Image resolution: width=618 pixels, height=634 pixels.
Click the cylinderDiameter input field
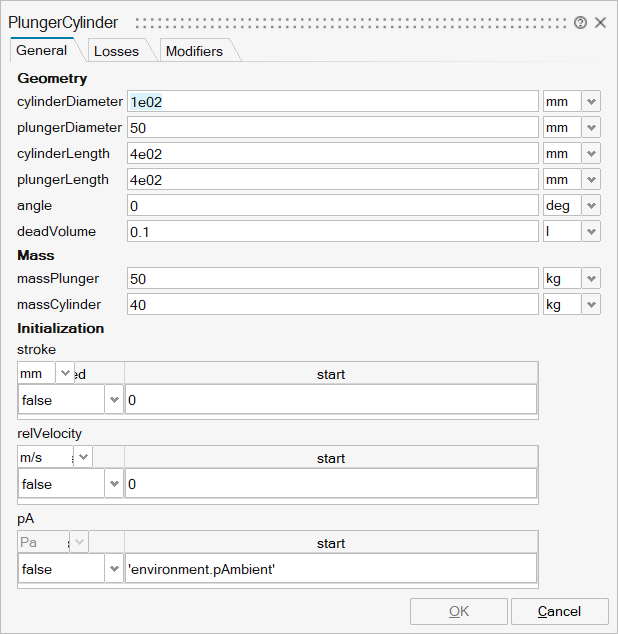(332, 101)
